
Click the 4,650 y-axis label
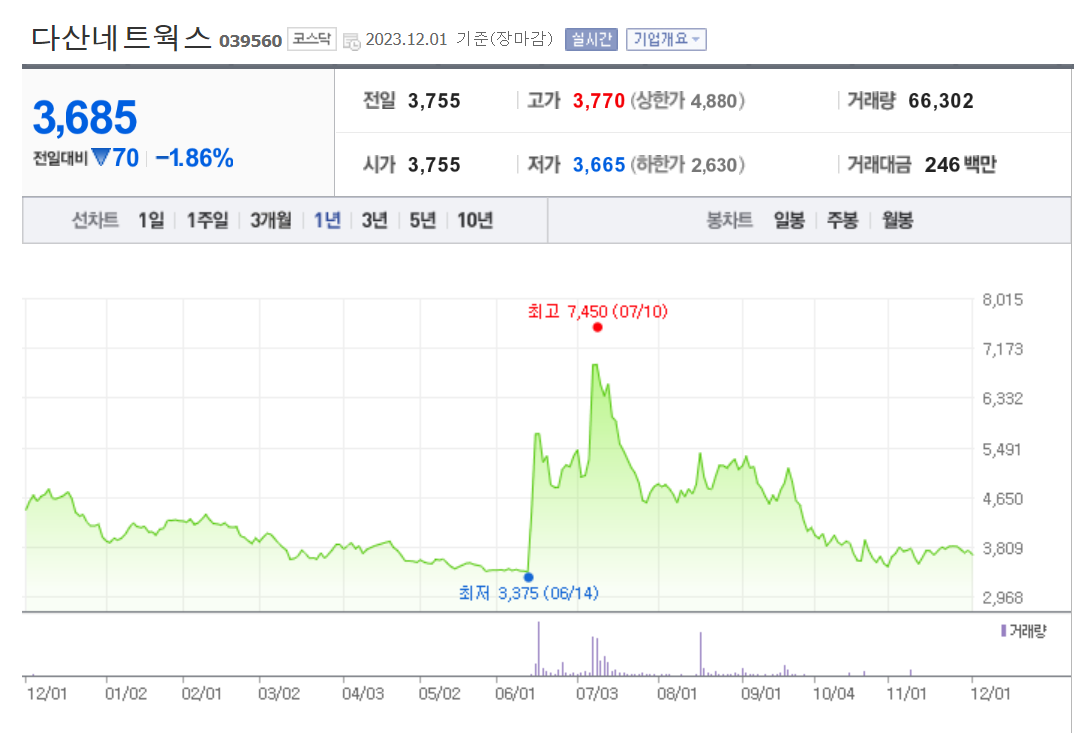point(1003,499)
